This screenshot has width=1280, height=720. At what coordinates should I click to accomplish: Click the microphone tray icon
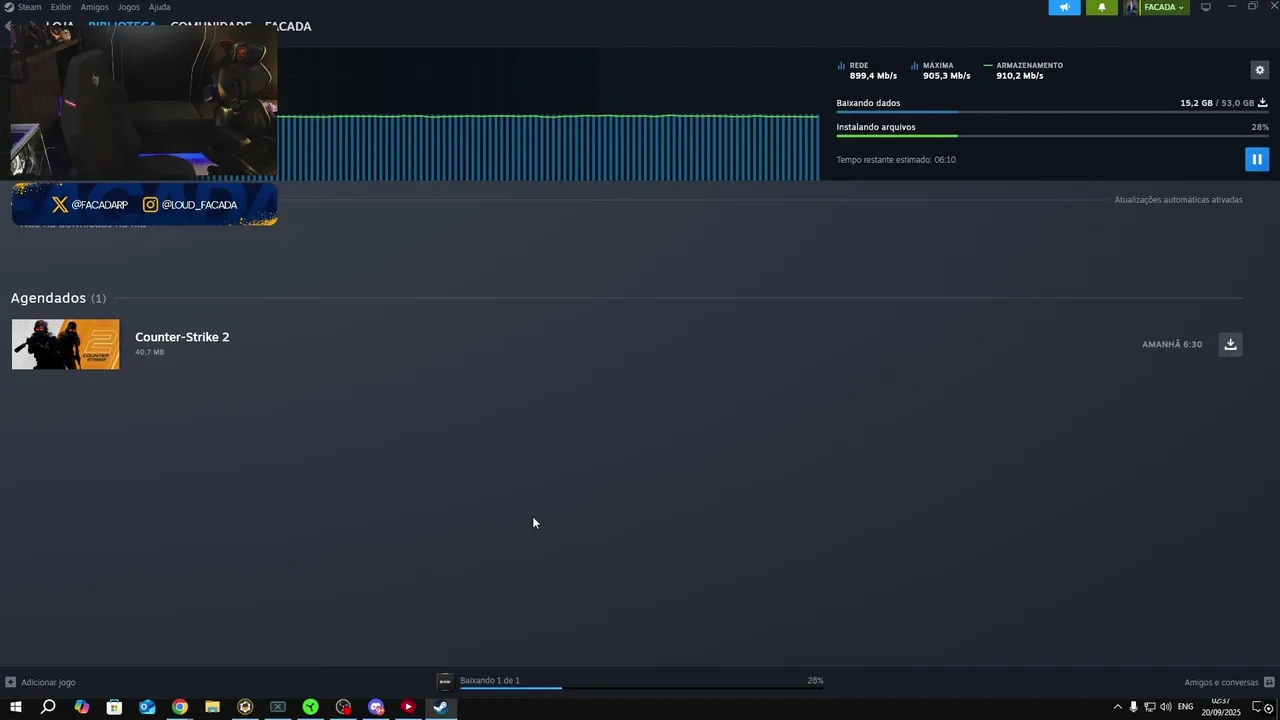pos(1133,707)
